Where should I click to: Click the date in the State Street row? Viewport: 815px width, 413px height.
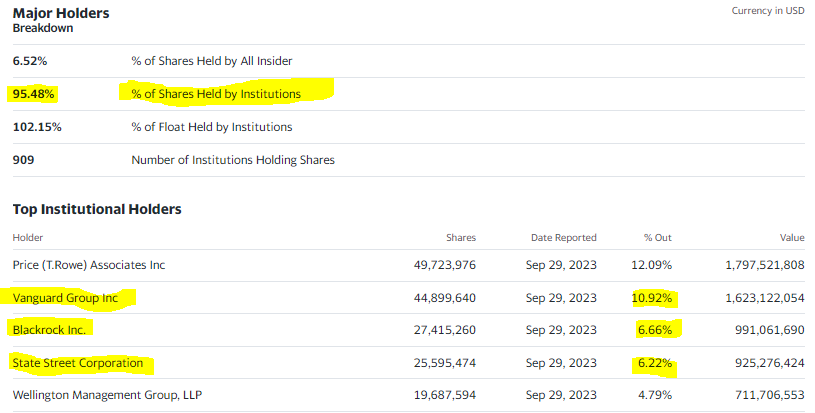pyautogui.click(x=561, y=363)
